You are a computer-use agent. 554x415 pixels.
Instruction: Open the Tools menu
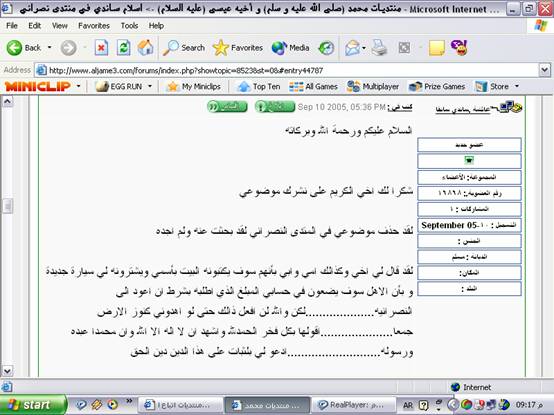129,26
